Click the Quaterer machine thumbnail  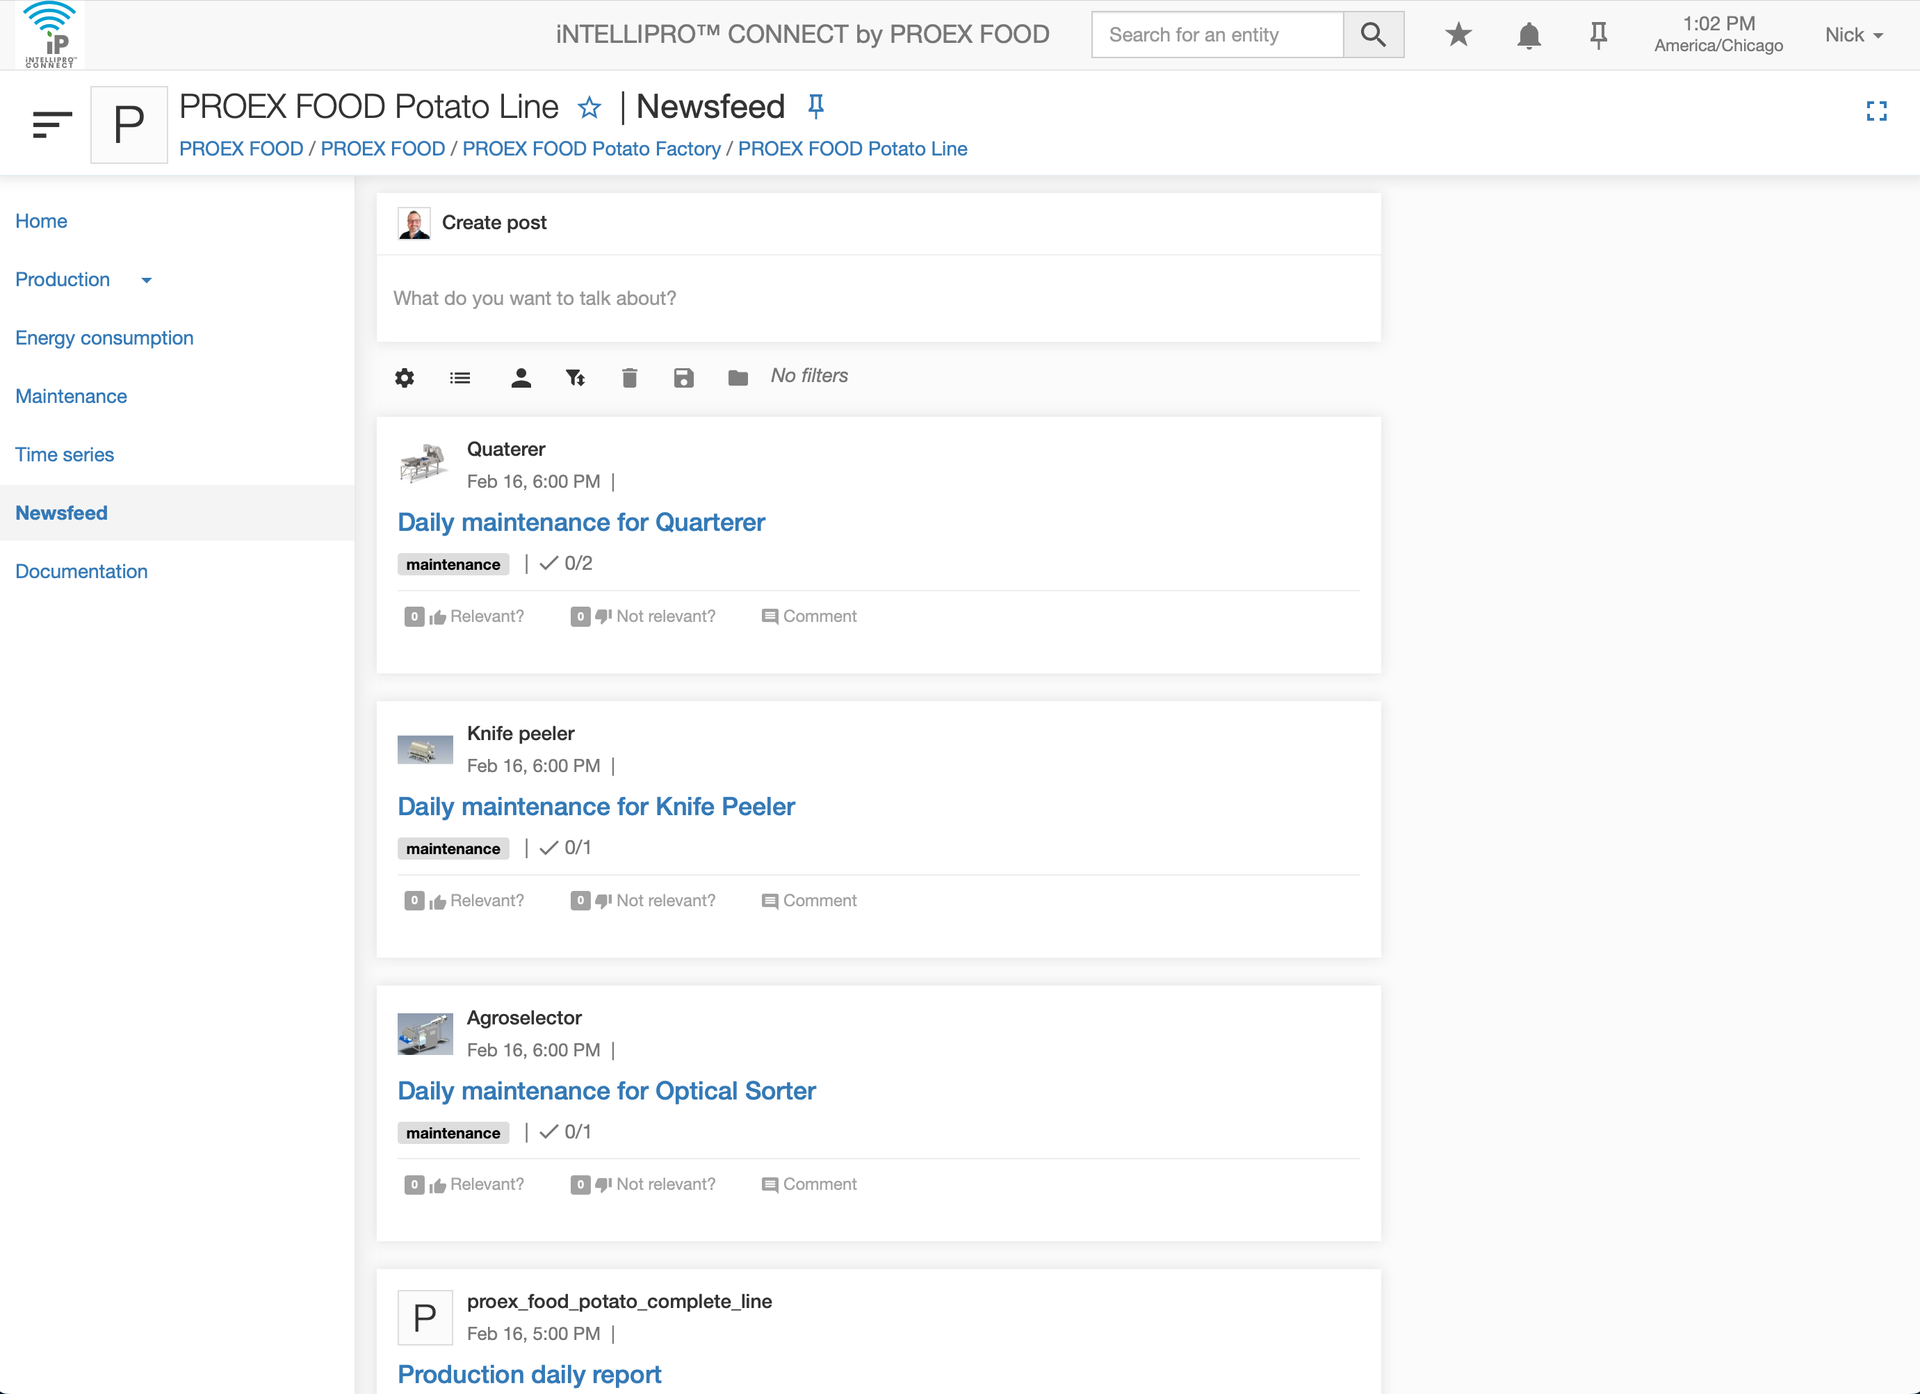click(x=424, y=464)
